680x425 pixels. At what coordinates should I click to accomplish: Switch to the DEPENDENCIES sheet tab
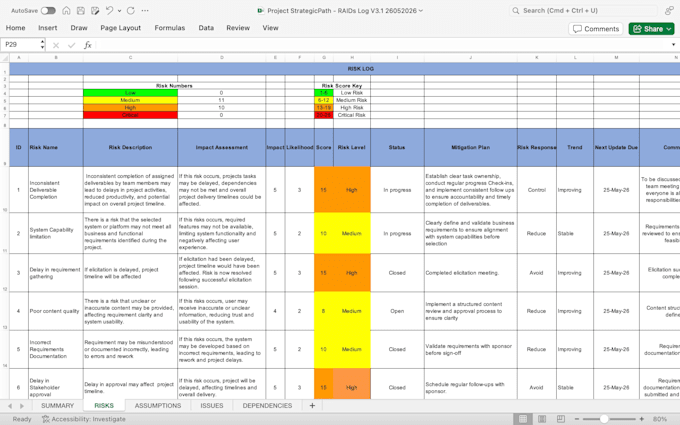click(x=267, y=405)
